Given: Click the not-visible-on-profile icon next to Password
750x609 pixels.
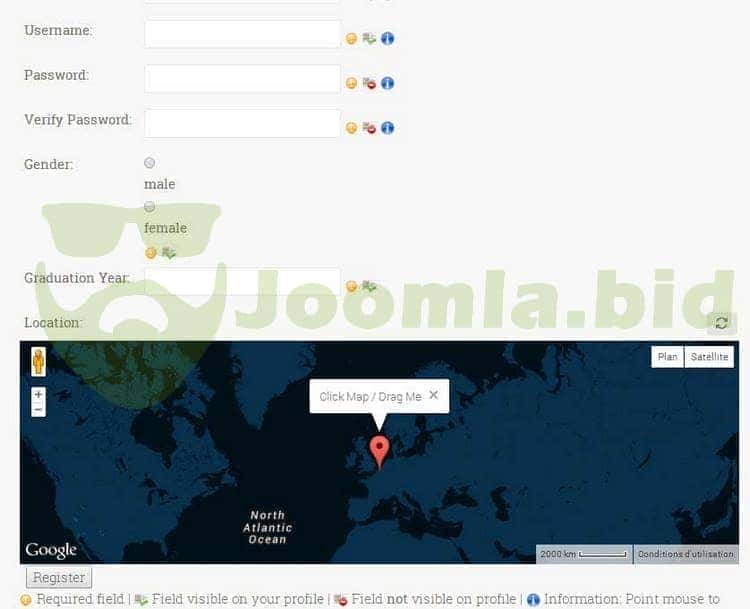Looking at the screenshot, I should (369, 83).
